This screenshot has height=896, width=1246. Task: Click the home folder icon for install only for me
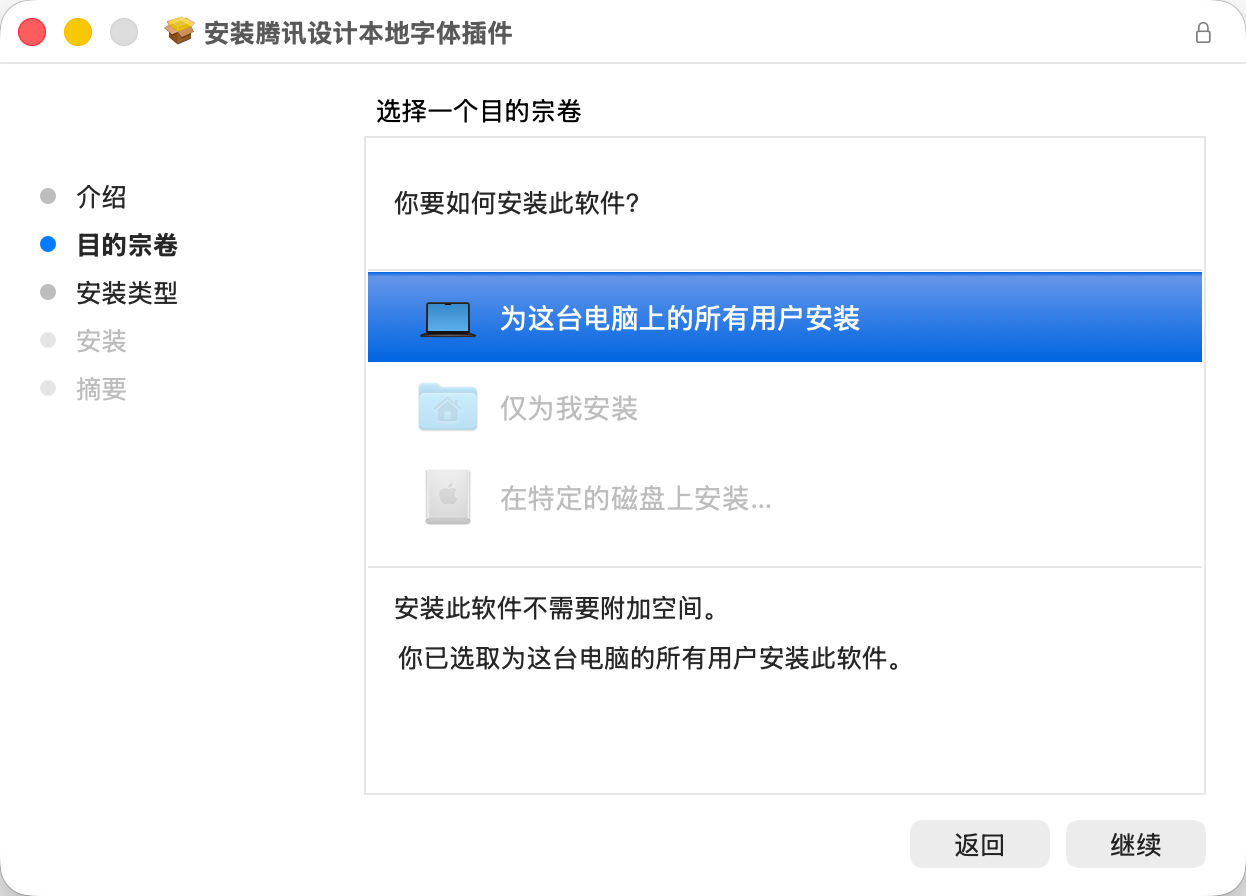click(447, 407)
